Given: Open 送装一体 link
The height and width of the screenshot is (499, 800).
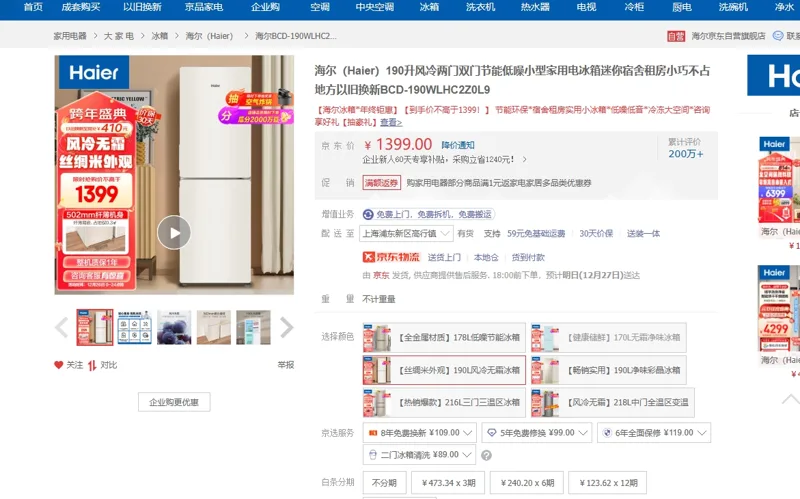Looking at the screenshot, I should (643, 234).
